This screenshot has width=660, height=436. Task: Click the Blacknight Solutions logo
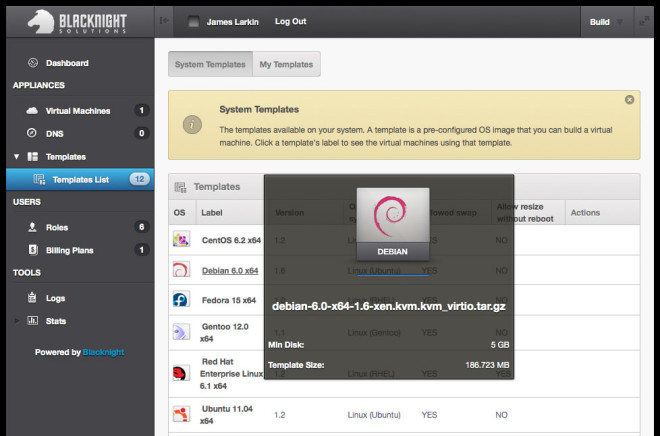tap(77, 21)
